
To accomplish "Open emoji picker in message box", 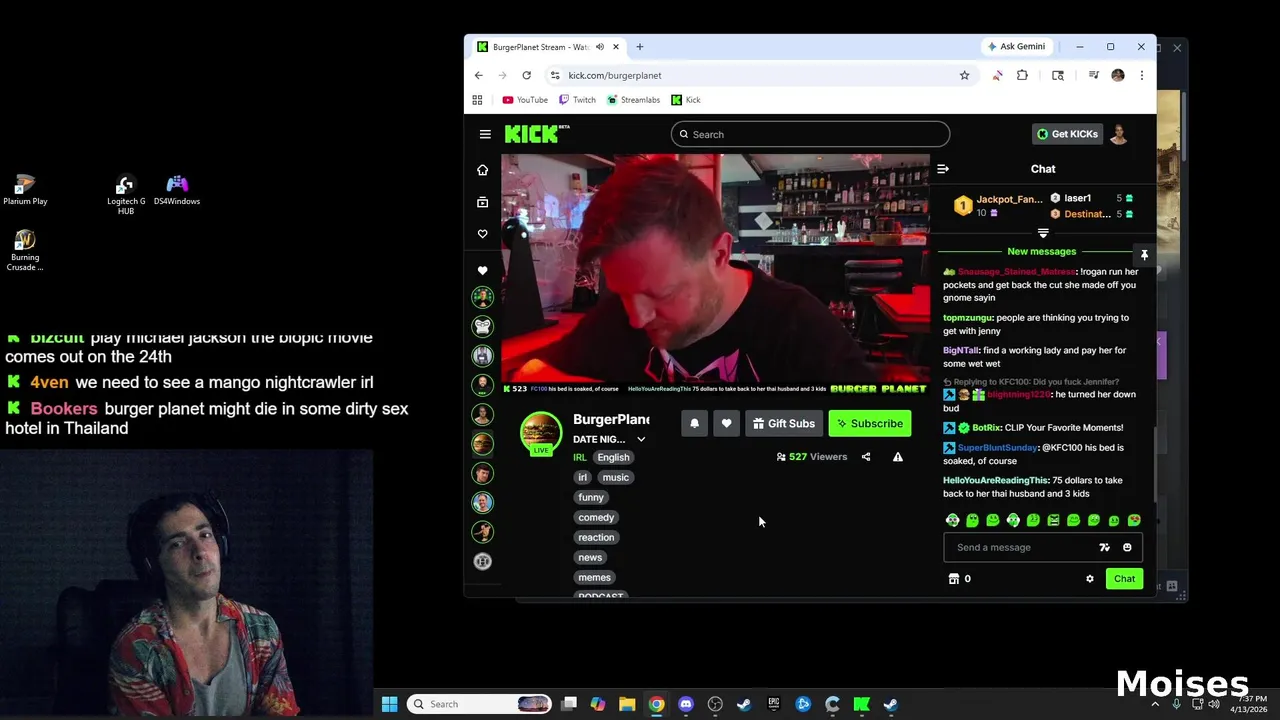I will pos(1127,547).
